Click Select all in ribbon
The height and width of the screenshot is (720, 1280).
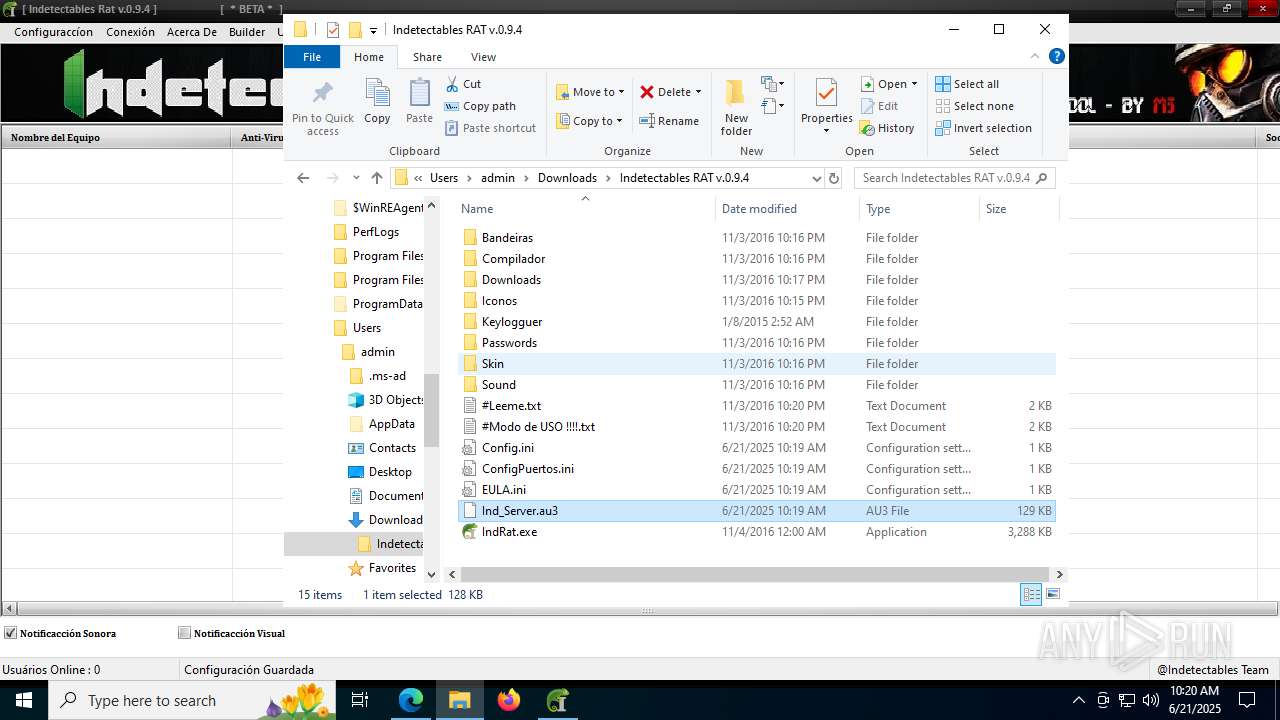[x=967, y=84]
